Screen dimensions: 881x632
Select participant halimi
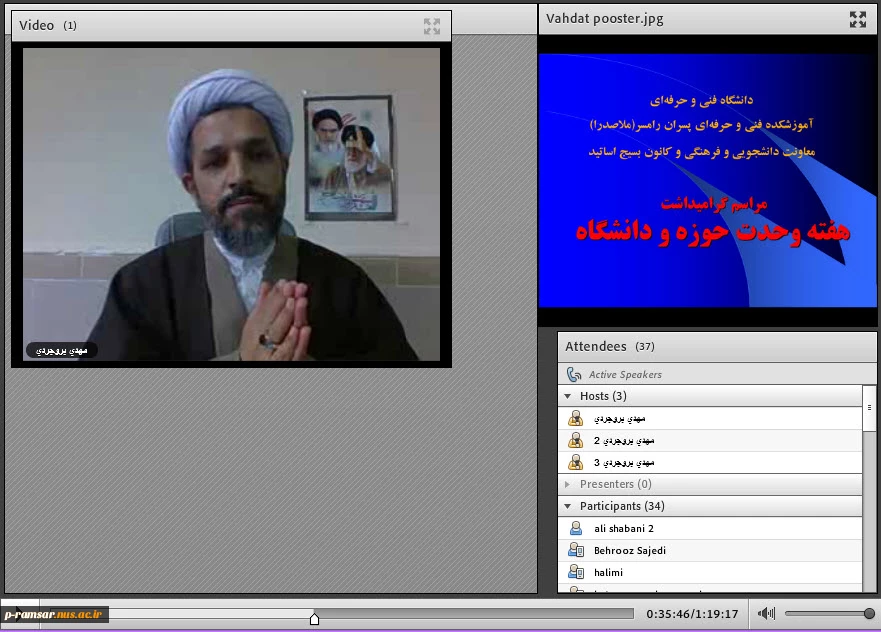pyautogui.click(x=710, y=572)
